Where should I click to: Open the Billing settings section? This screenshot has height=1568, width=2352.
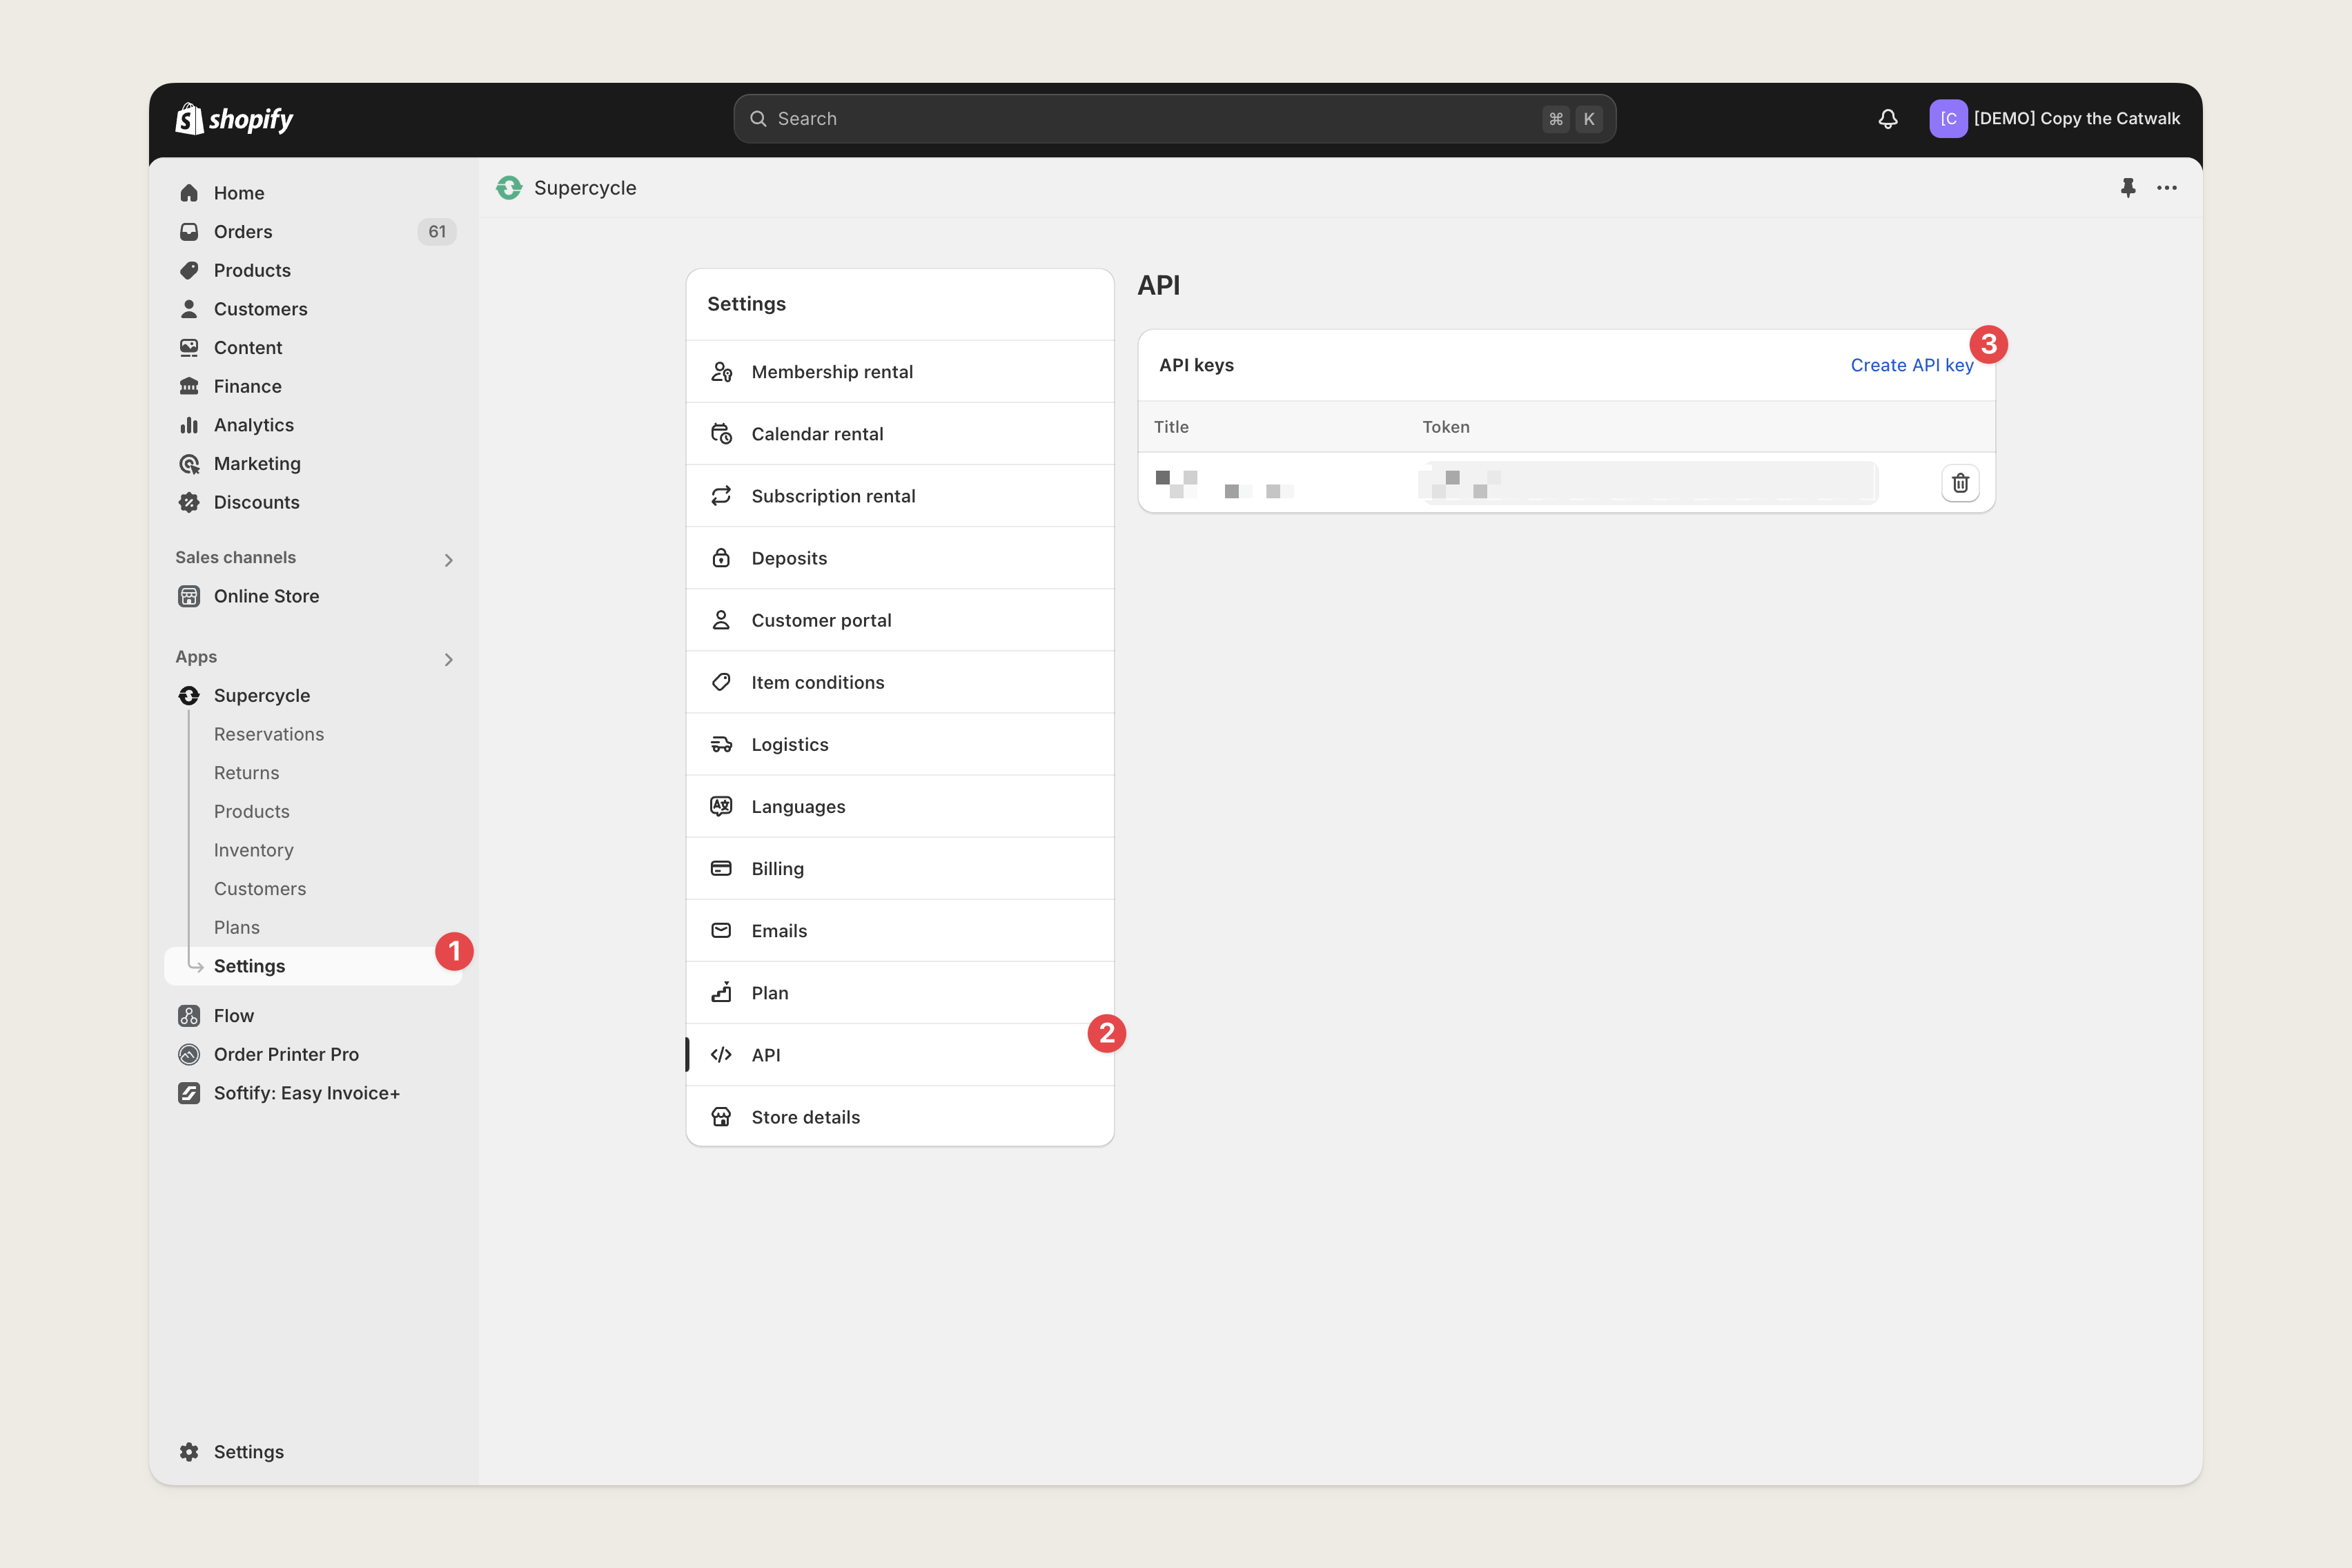click(x=777, y=868)
